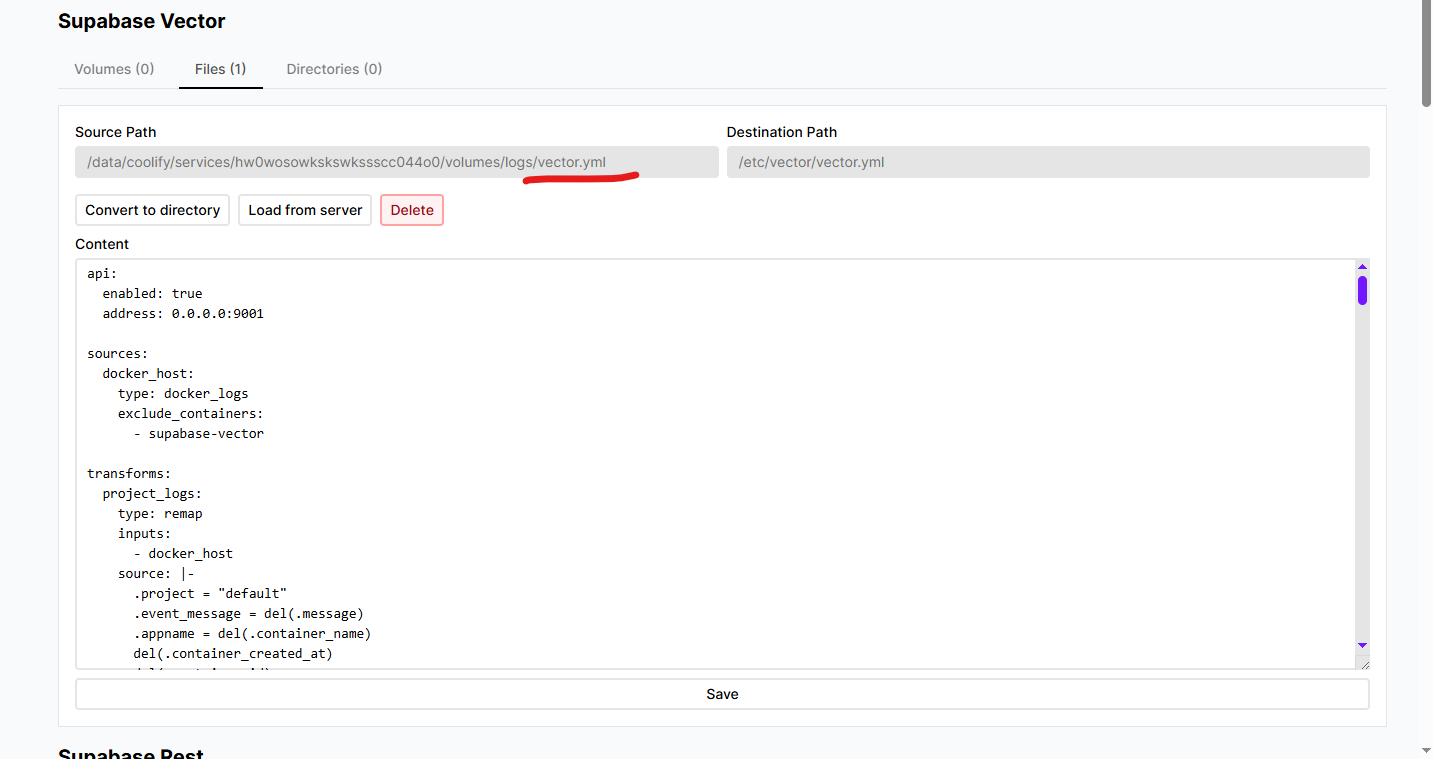Open the Directories (0) tab

[x=334, y=69]
